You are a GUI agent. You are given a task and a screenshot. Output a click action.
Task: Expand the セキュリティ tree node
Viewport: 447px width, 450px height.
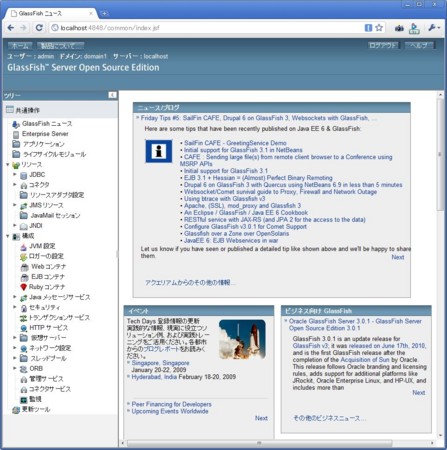coord(15,307)
